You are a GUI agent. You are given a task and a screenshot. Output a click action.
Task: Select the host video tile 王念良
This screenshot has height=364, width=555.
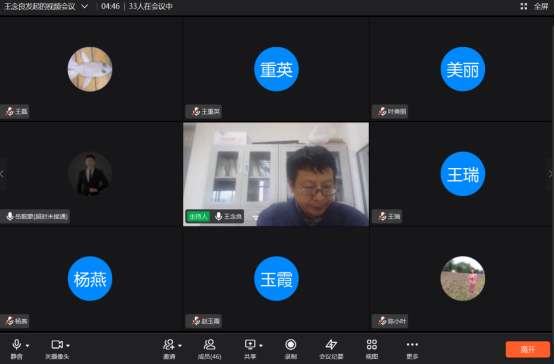pos(276,174)
